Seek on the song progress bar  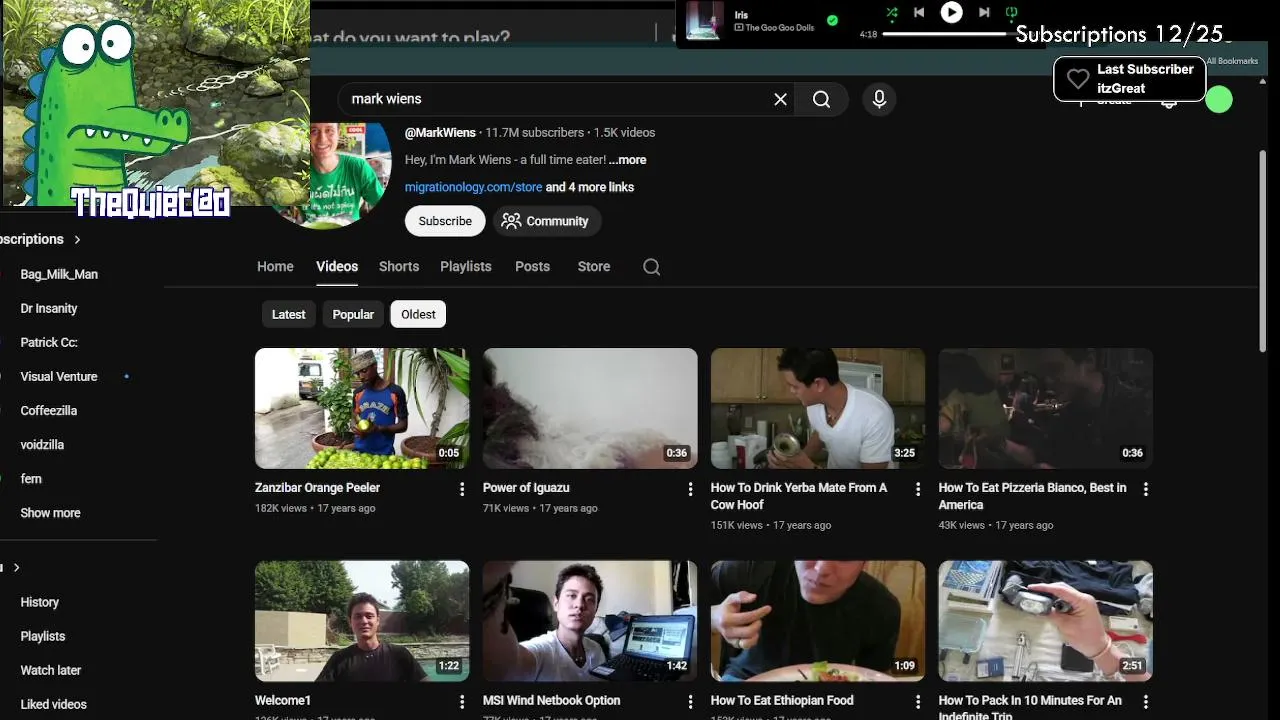tap(945, 34)
